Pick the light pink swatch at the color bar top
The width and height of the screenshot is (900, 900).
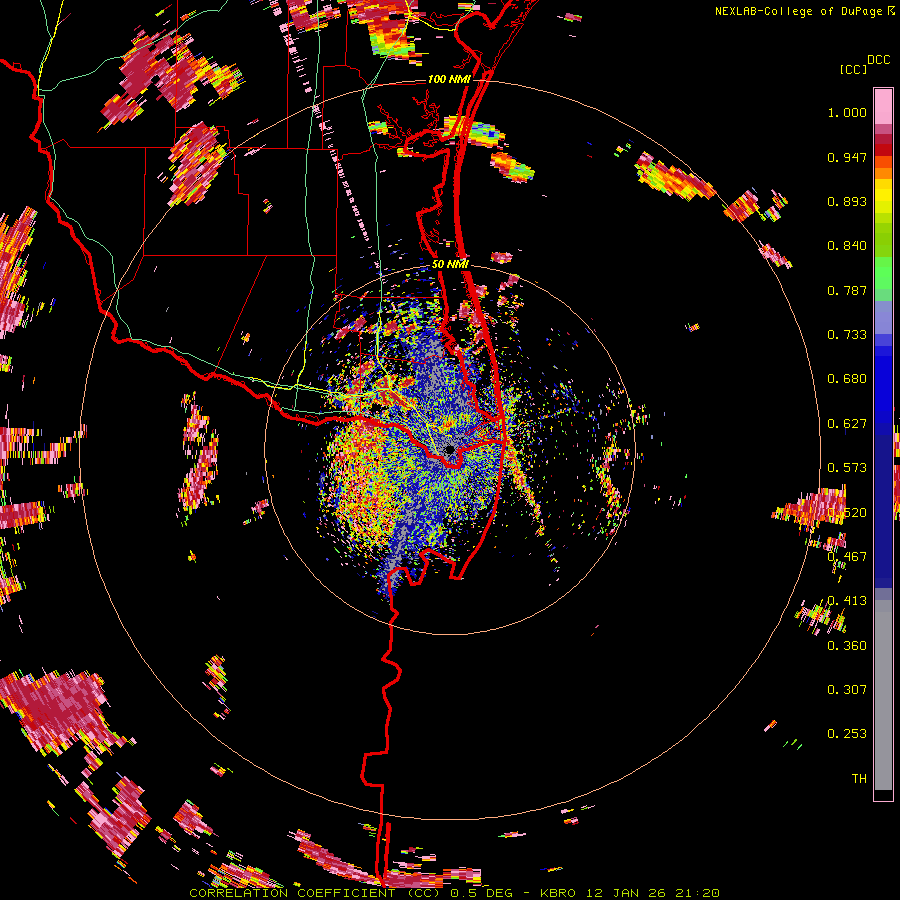point(883,106)
